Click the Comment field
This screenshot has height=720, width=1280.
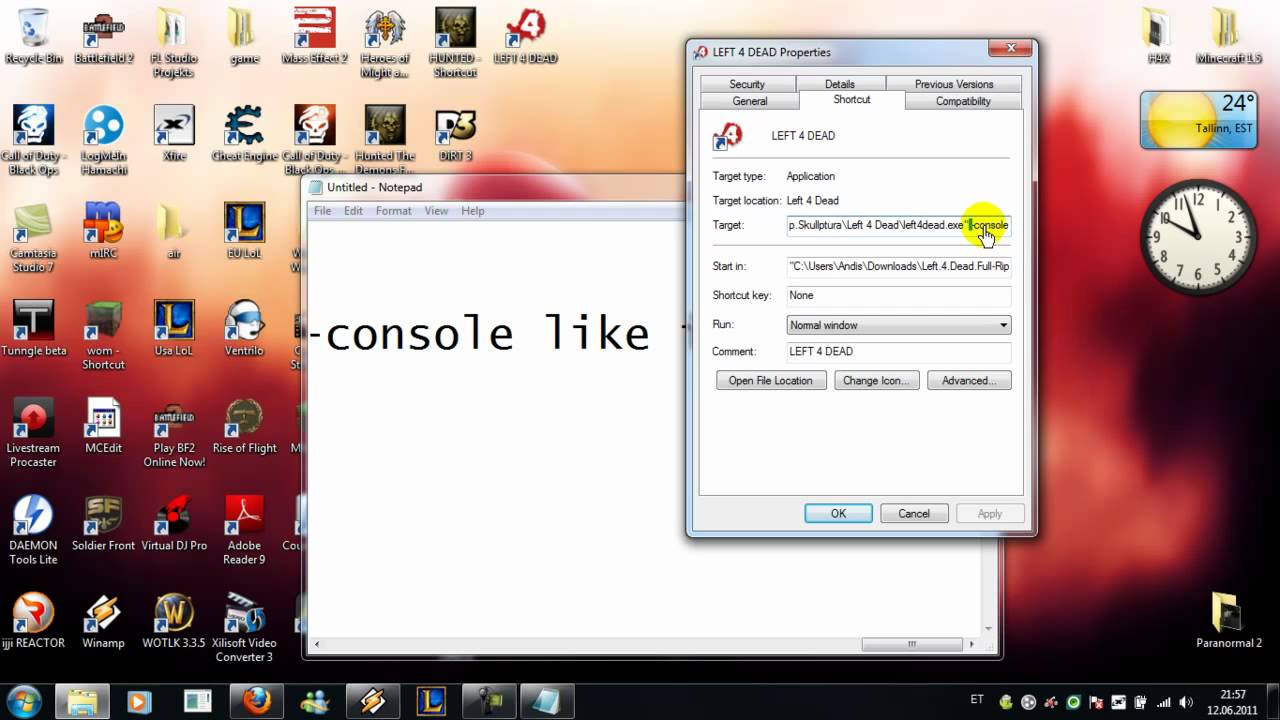(899, 351)
